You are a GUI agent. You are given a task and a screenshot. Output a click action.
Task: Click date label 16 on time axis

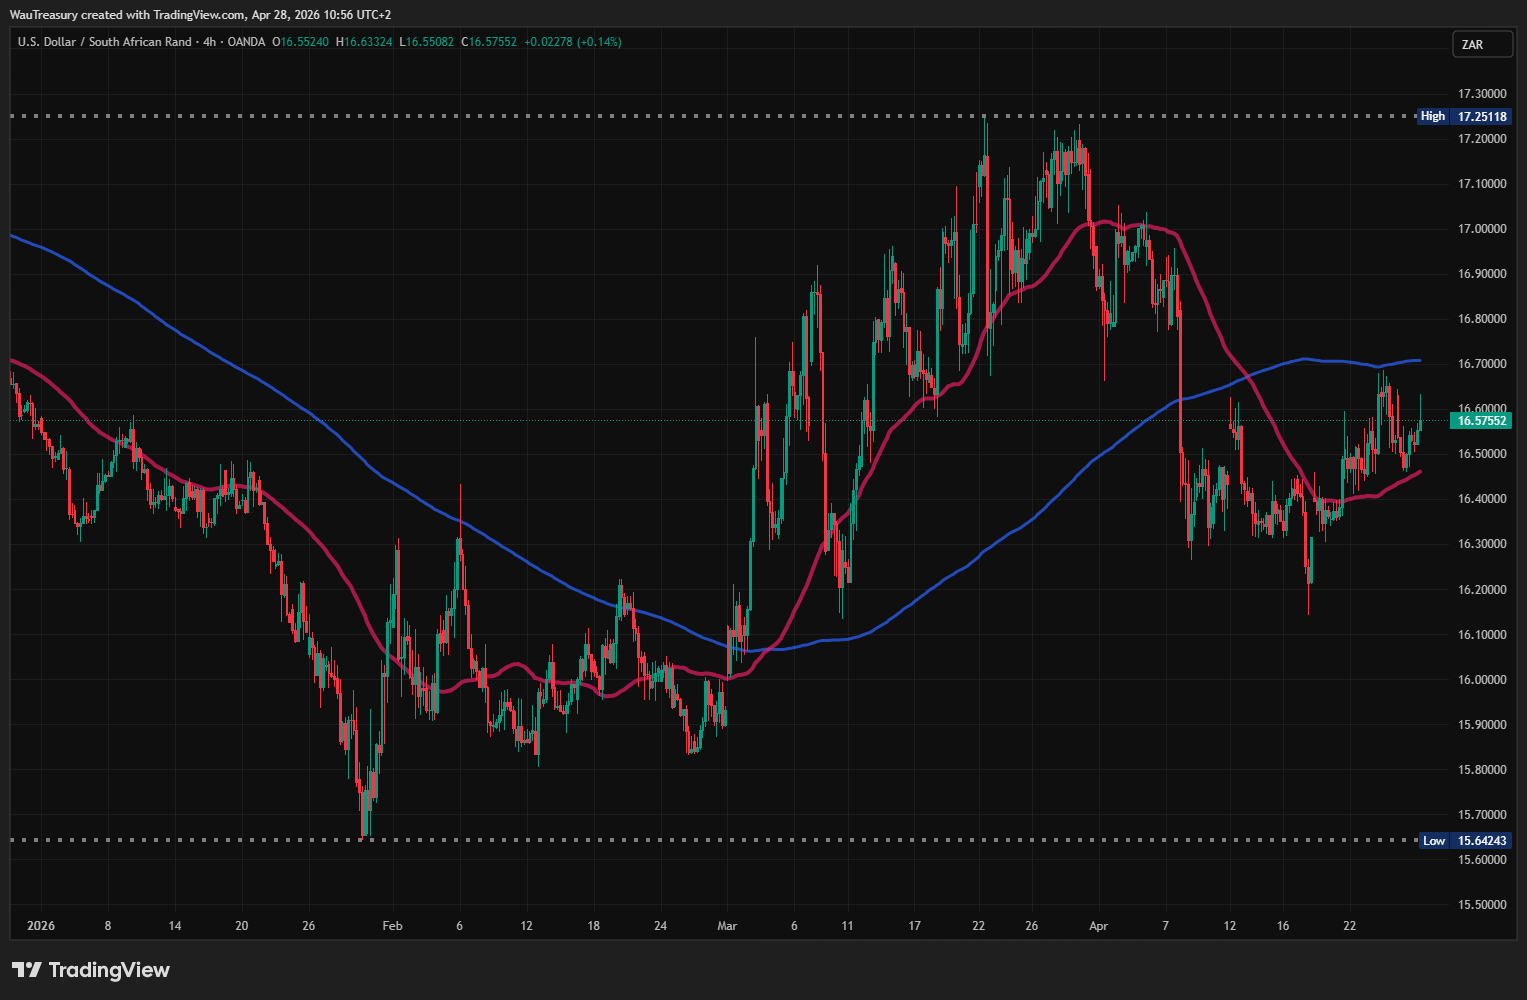coord(1283,926)
